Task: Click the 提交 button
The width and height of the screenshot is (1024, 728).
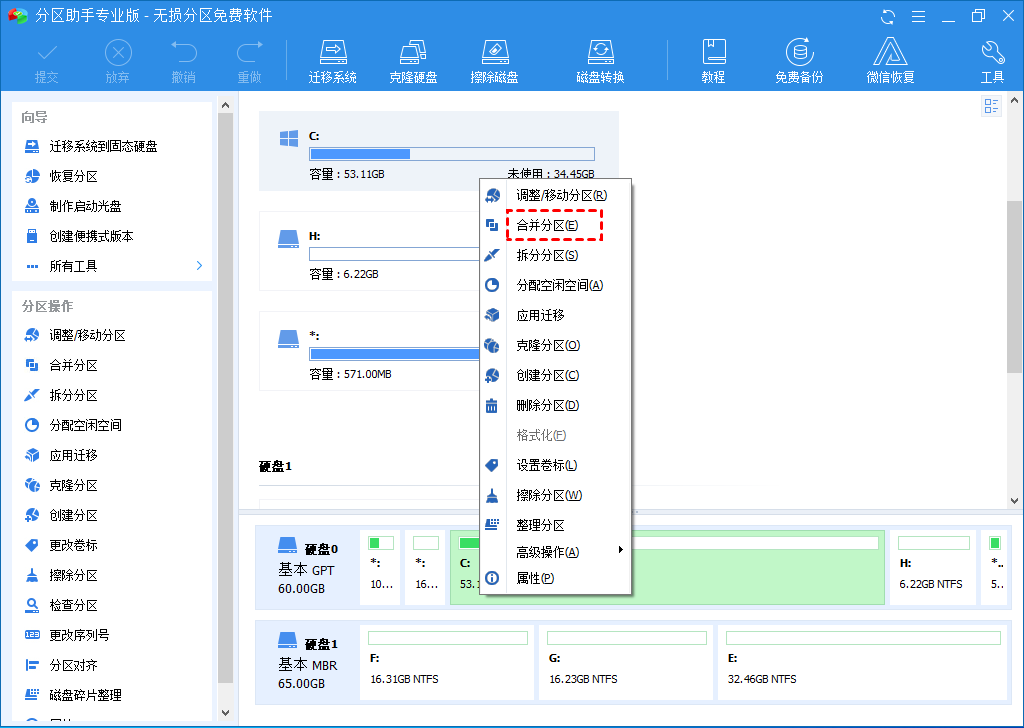Action: click(46, 58)
